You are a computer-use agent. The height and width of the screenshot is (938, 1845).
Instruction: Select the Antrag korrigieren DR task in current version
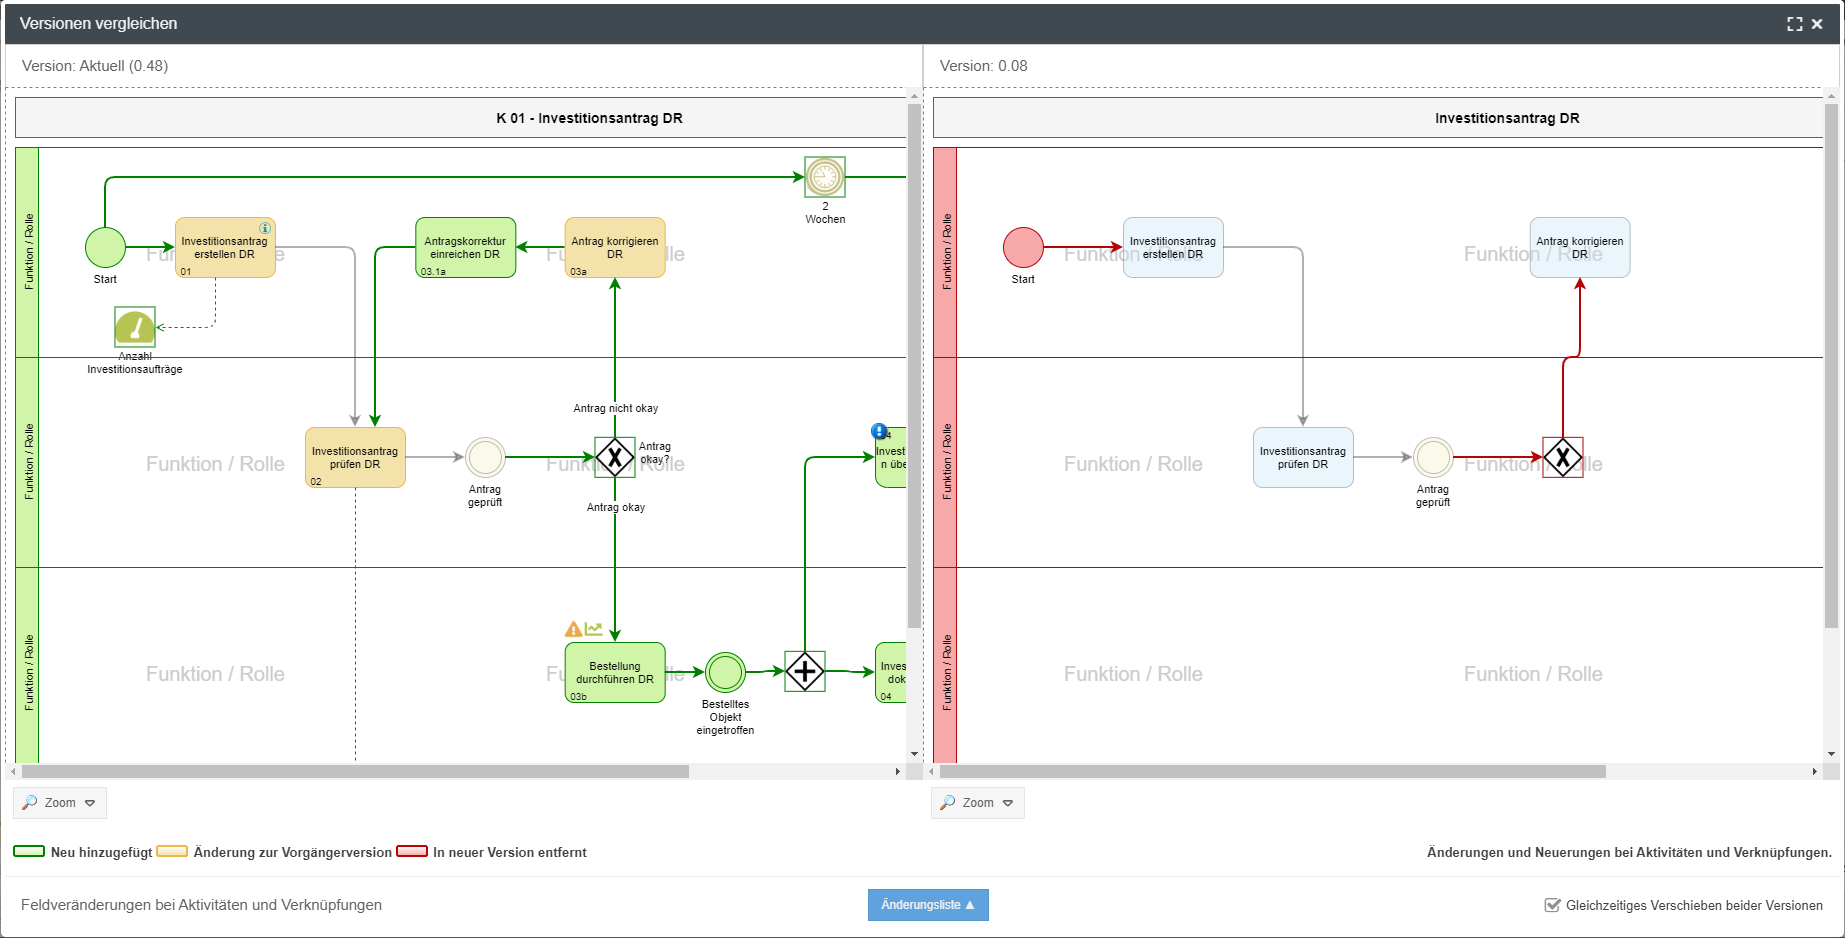(x=615, y=248)
